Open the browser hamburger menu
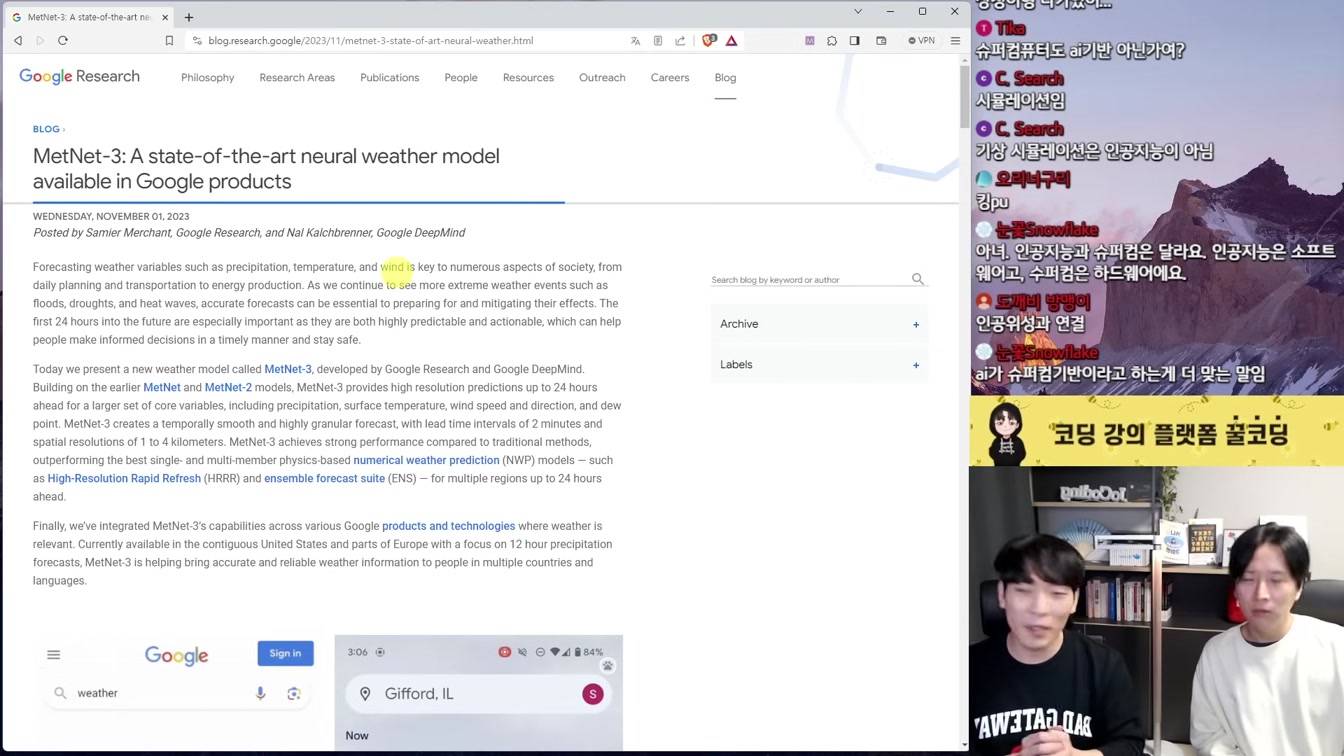1344x756 pixels. (955, 41)
